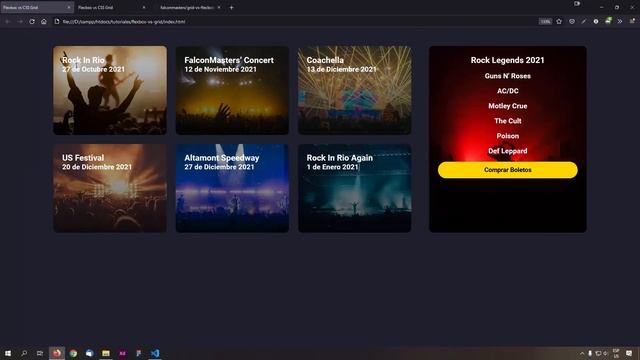This screenshot has width=640, height=360.
Task: Click the Def Leppard band name
Action: tap(508, 151)
